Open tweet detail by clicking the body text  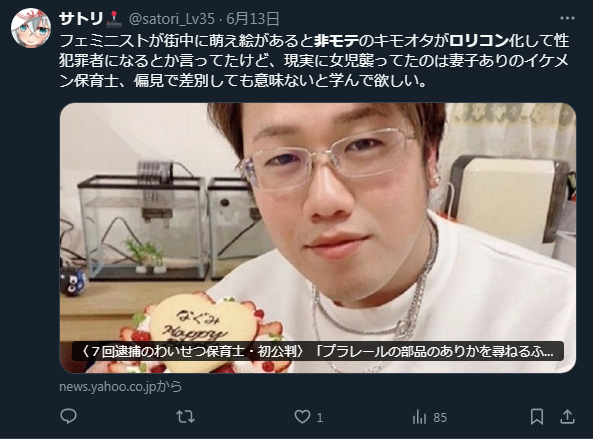tap(314, 61)
